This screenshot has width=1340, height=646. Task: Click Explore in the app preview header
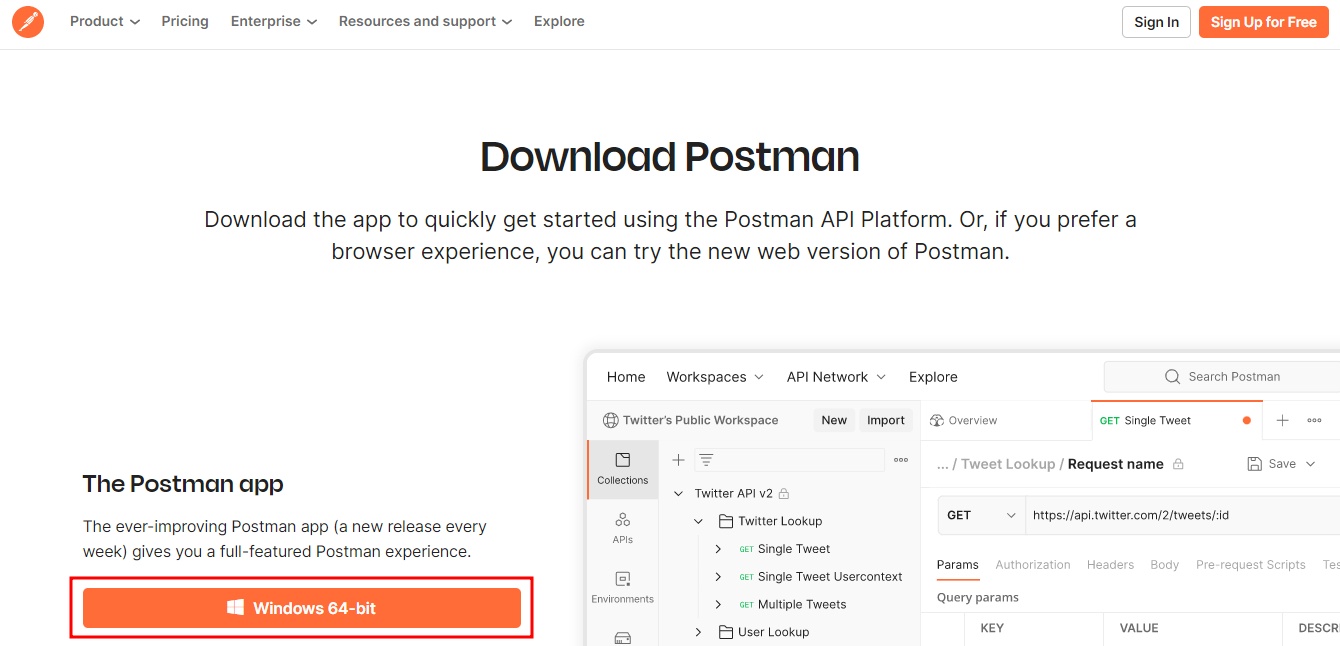click(x=933, y=377)
